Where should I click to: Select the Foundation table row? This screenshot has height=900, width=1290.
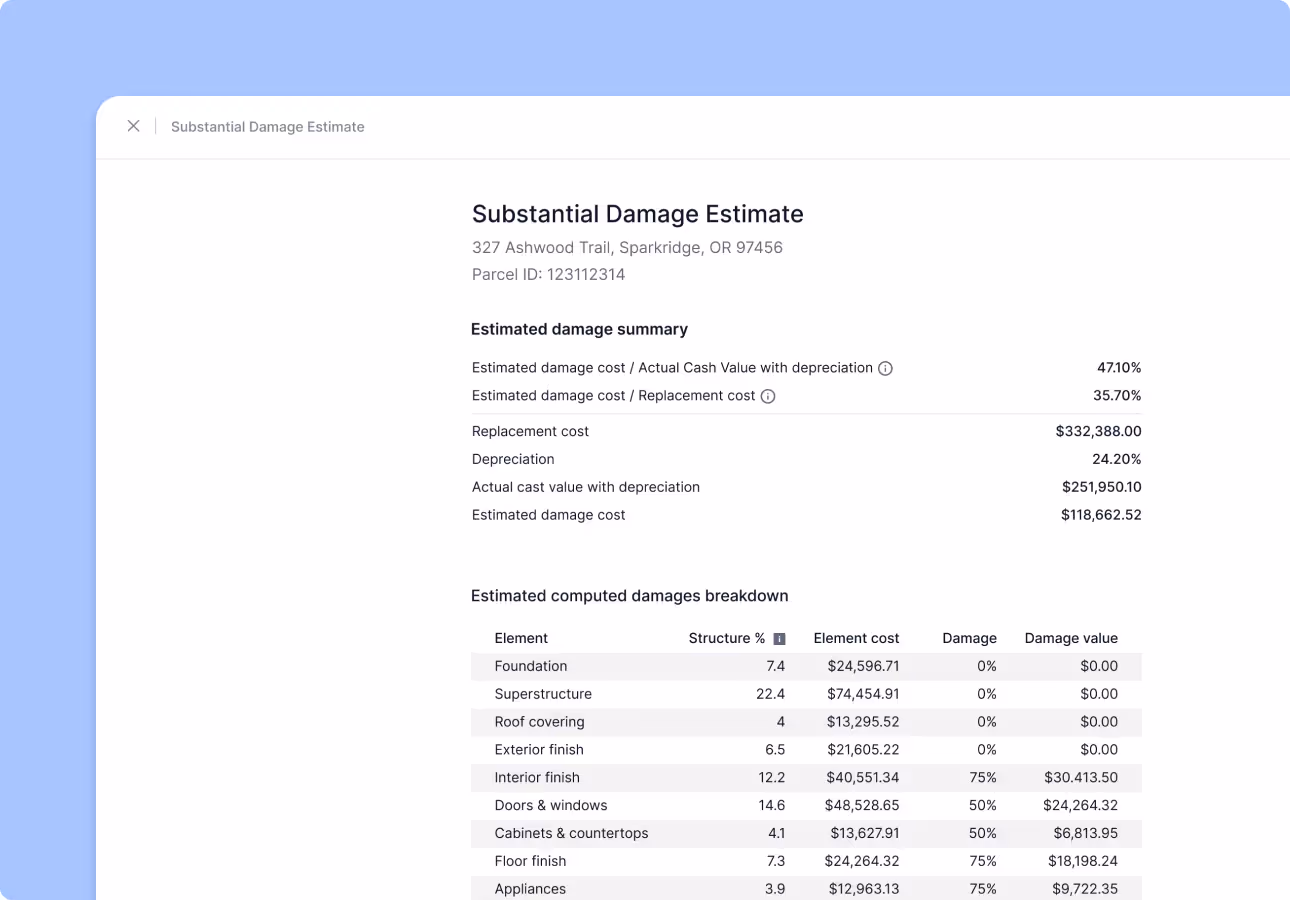[806, 666]
